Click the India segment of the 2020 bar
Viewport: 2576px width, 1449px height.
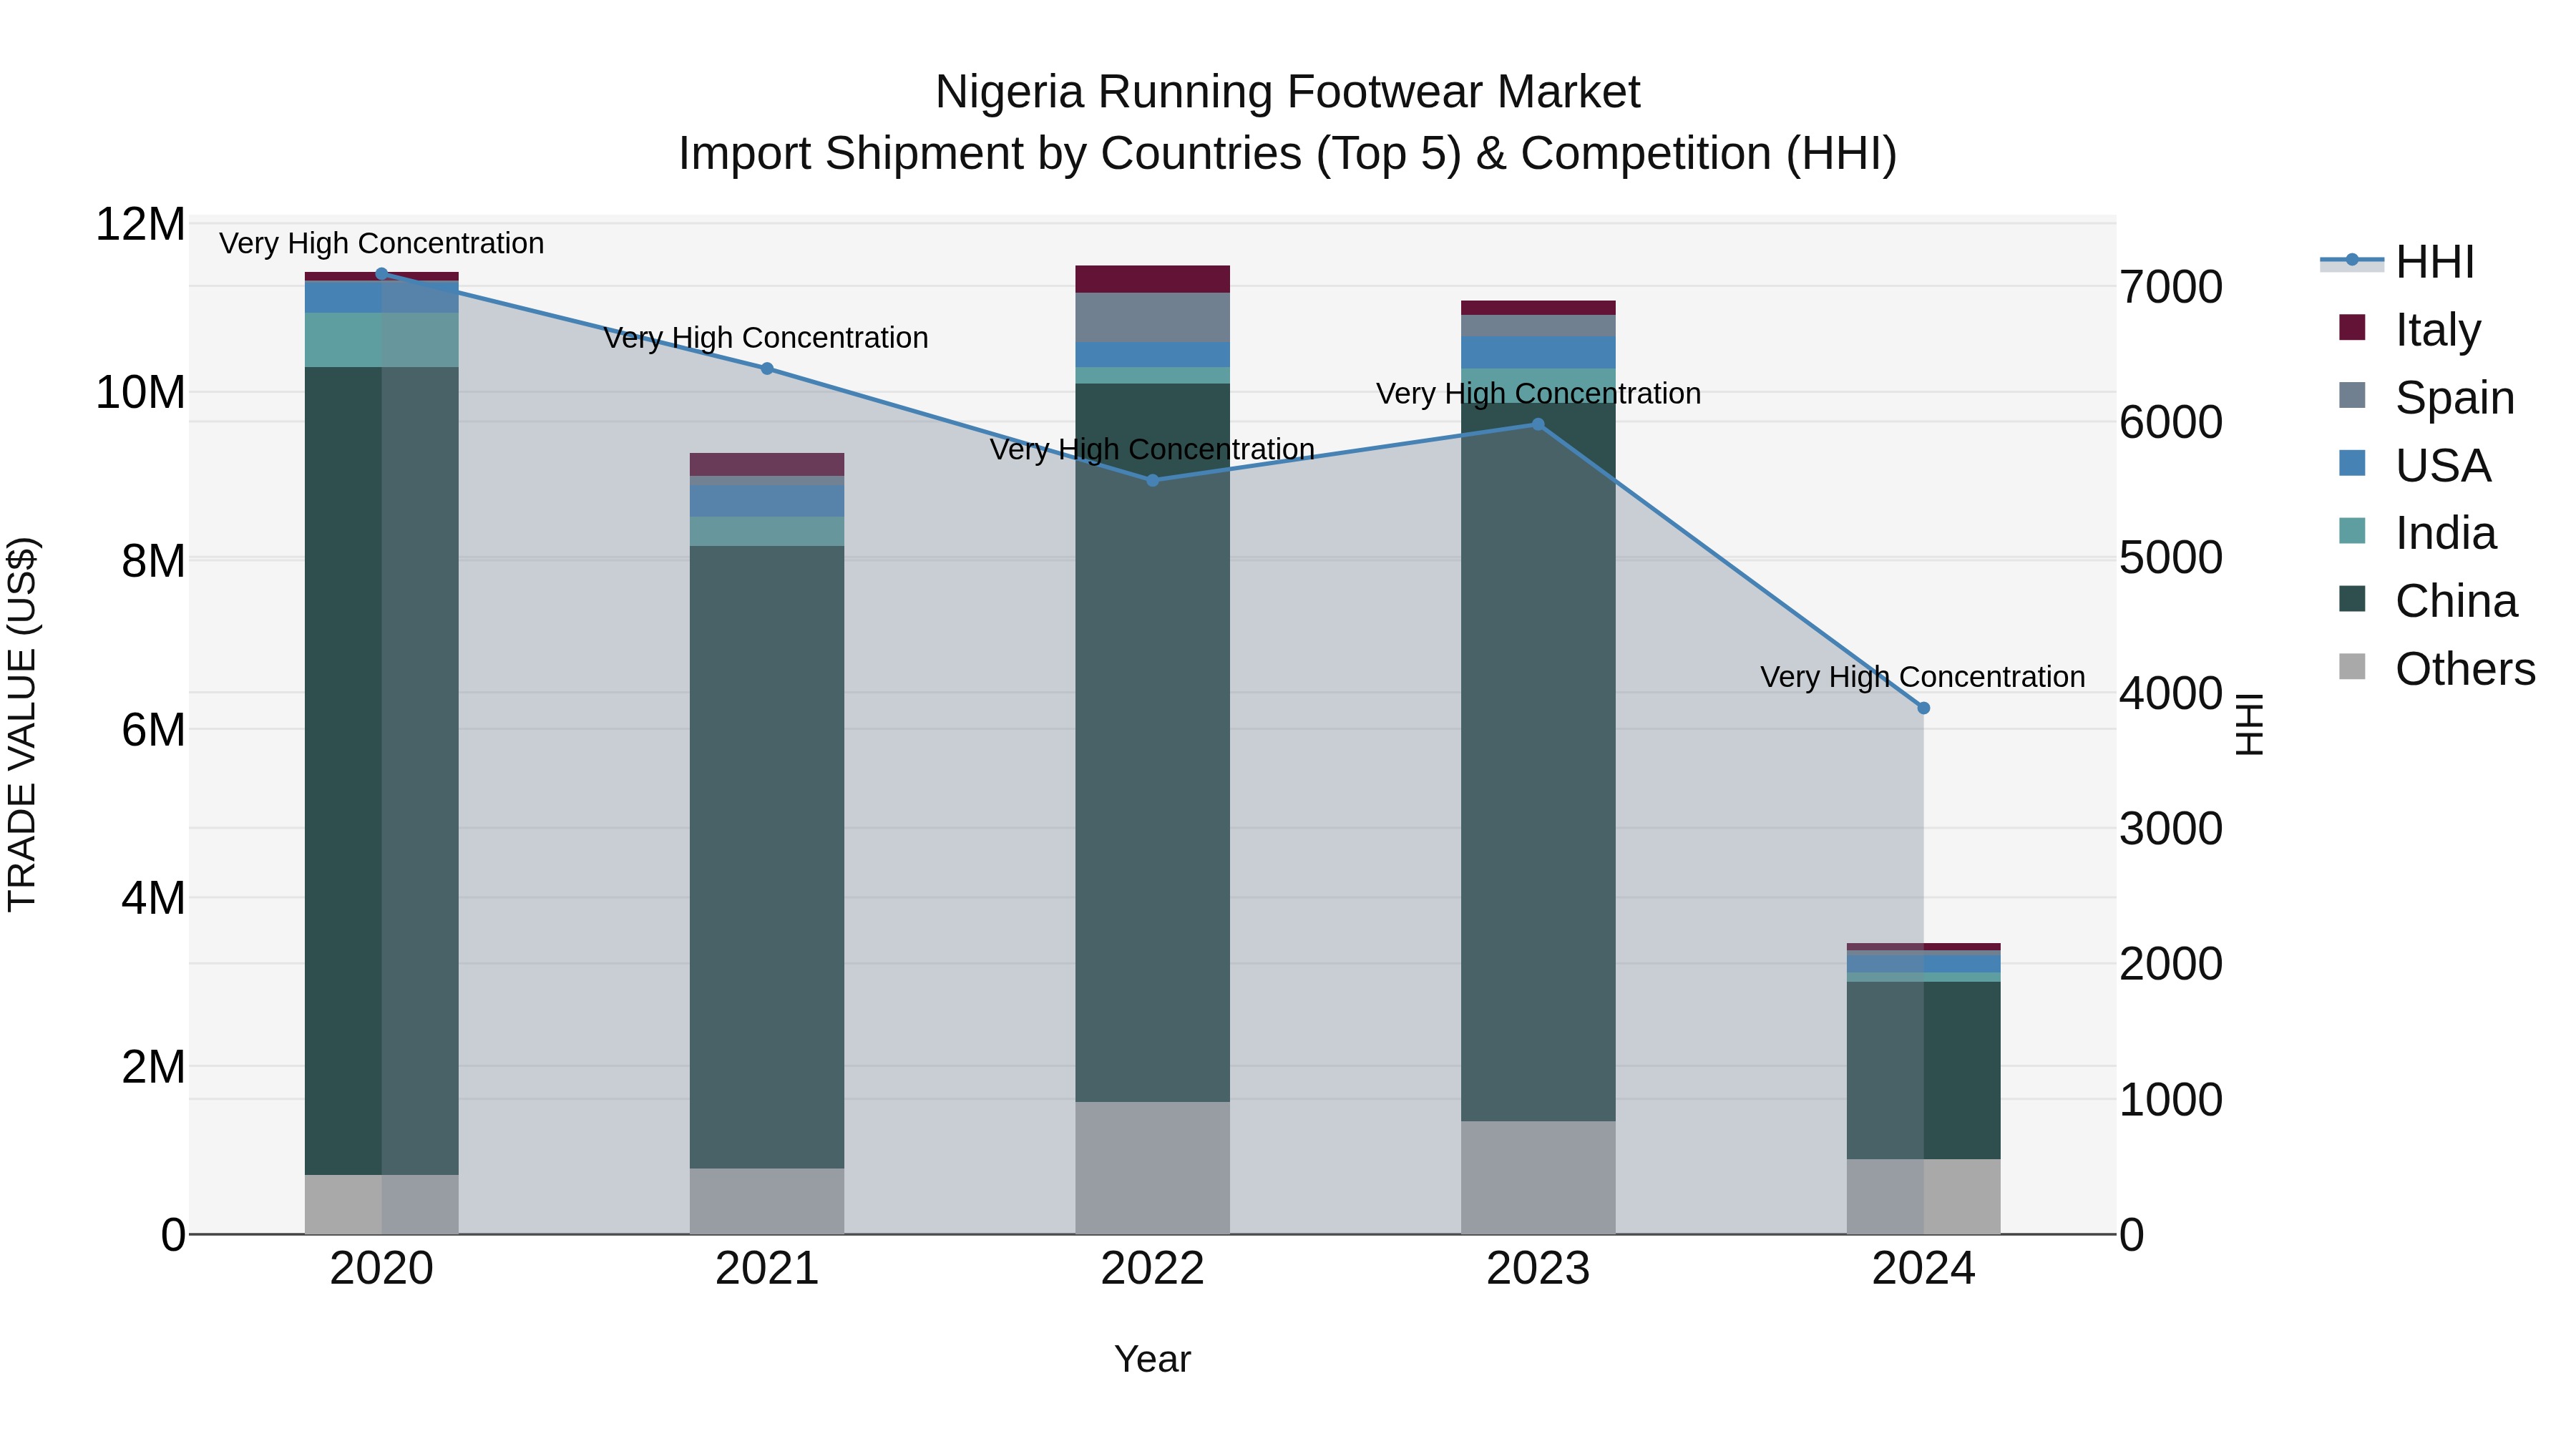click(x=381, y=340)
